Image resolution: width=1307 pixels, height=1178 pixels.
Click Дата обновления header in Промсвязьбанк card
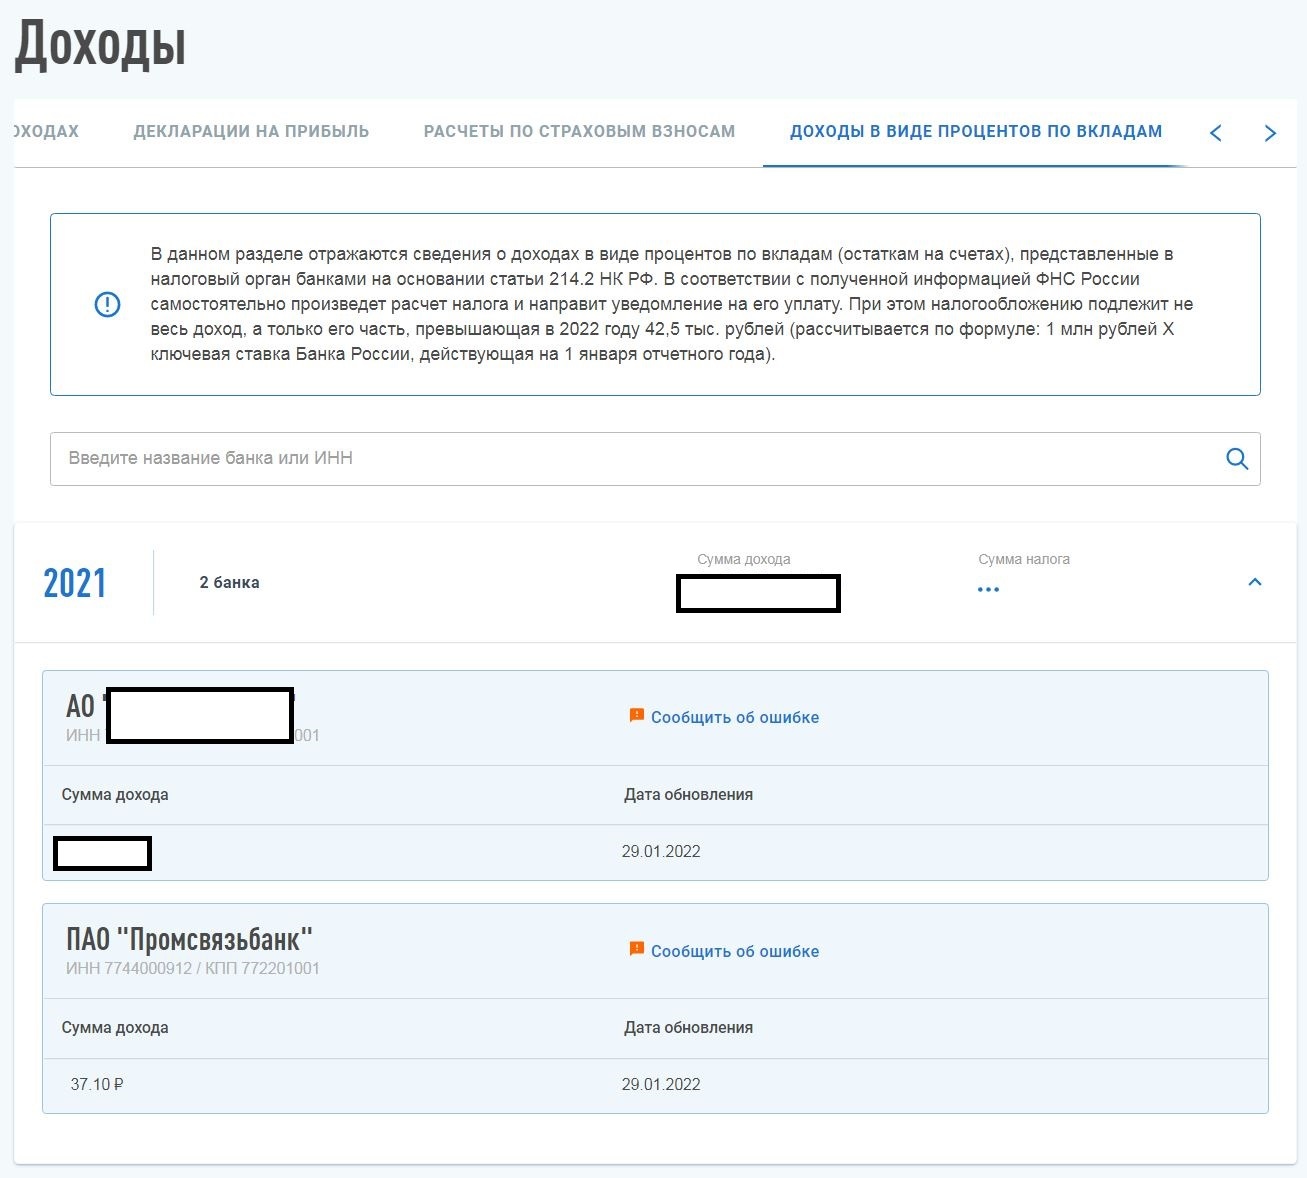(688, 1027)
